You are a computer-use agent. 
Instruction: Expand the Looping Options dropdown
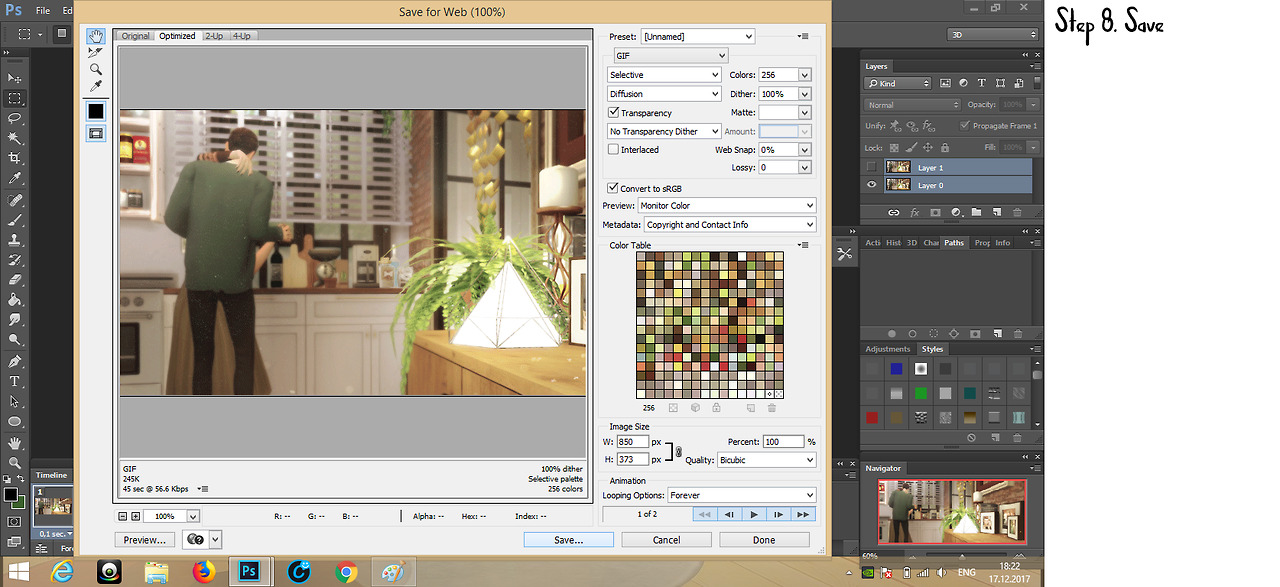[x=741, y=495]
